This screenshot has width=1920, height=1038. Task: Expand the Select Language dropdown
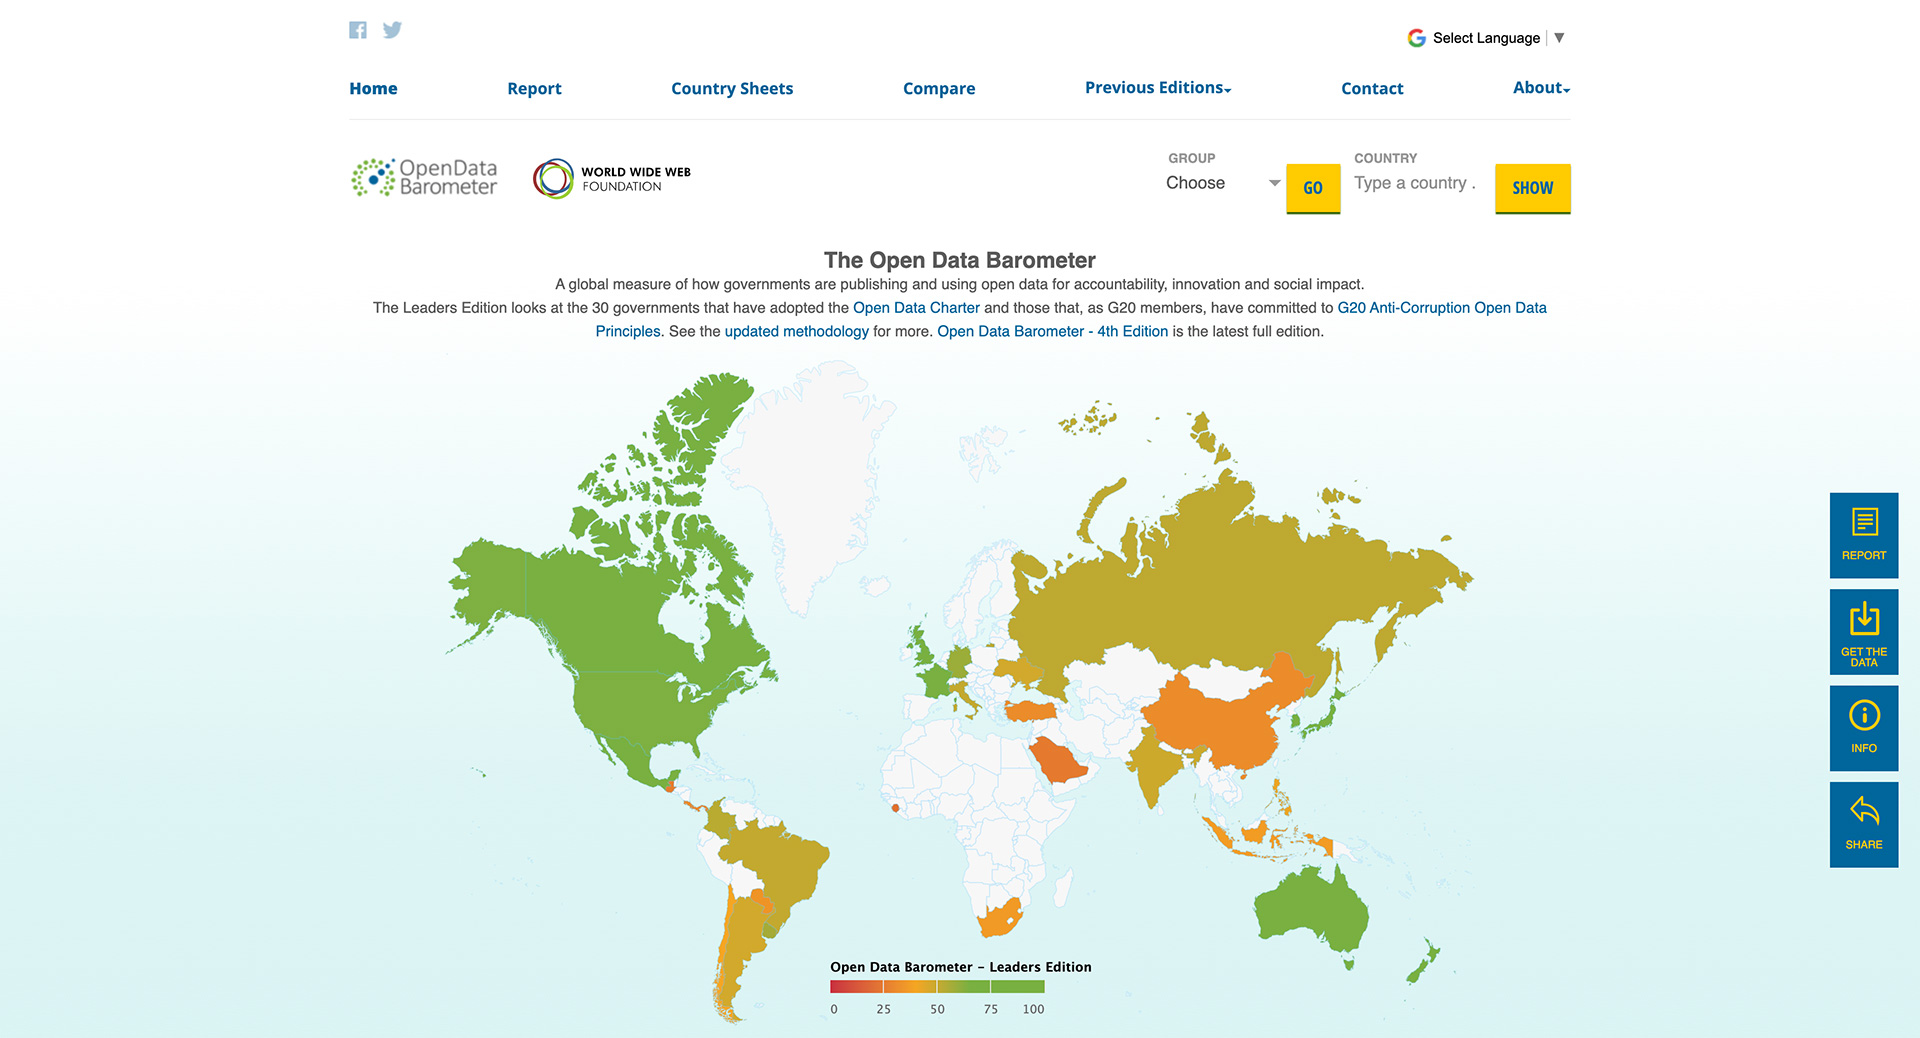1486,38
